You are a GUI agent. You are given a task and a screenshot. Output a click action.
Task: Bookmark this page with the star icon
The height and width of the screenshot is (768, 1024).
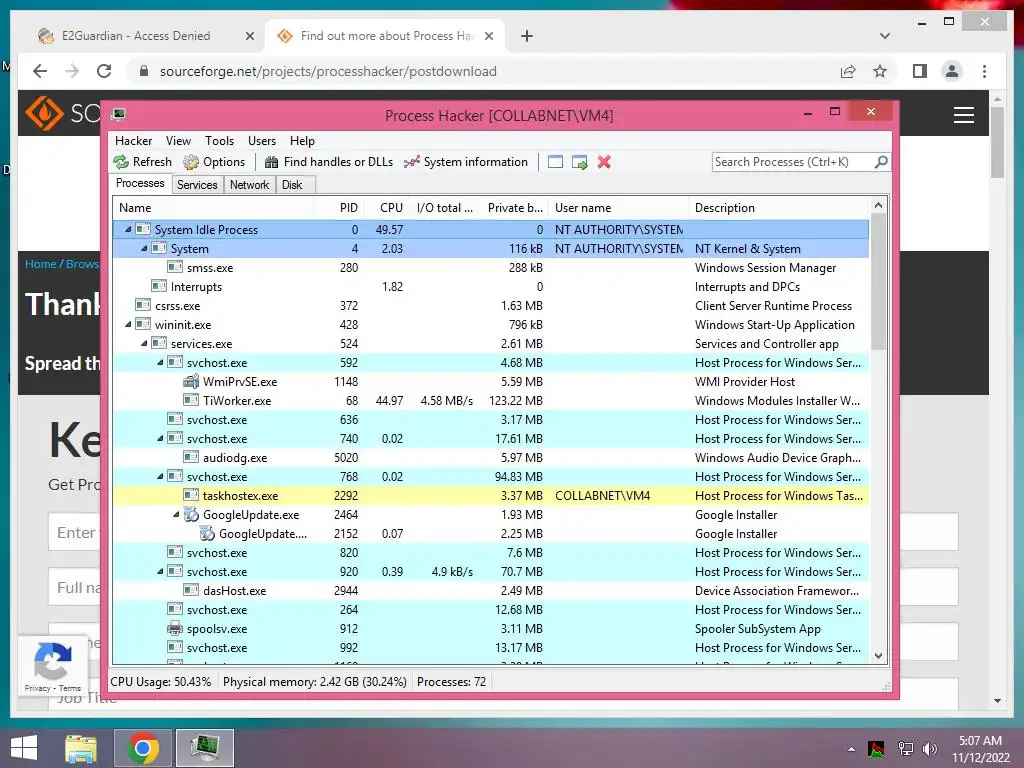tap(880, 71)
